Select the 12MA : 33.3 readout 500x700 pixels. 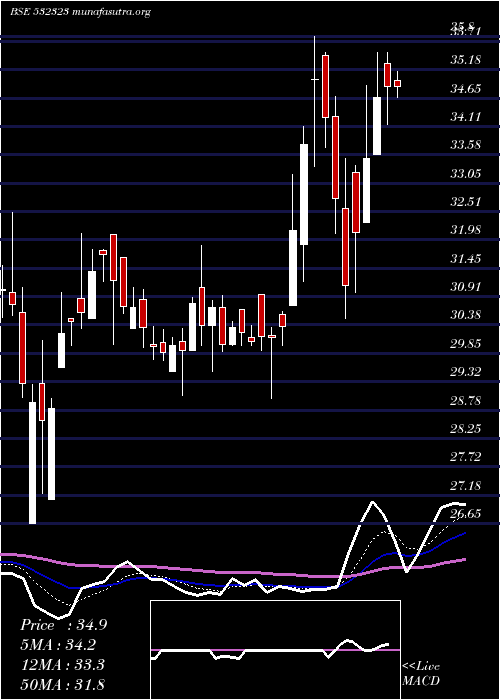(x=62, y=665)
